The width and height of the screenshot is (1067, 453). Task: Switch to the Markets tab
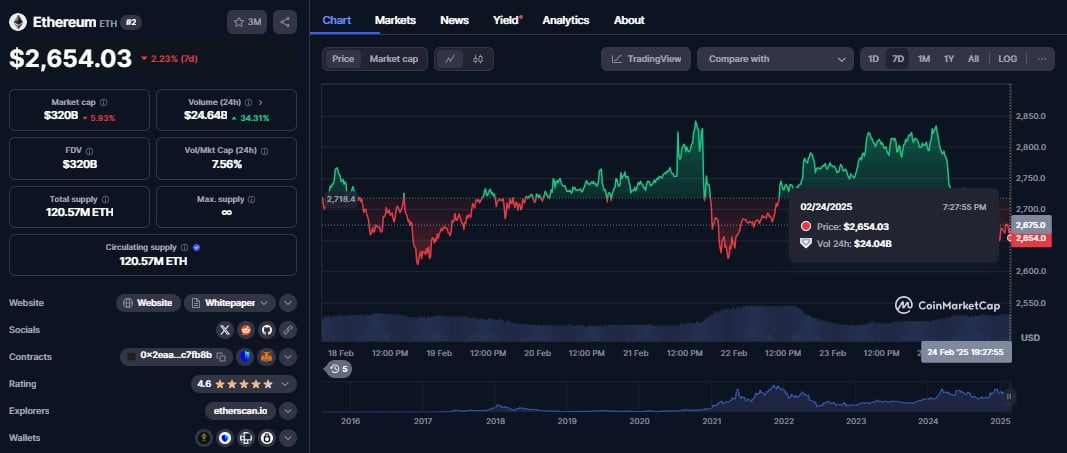pyautogui.click(x=395, y=20)
